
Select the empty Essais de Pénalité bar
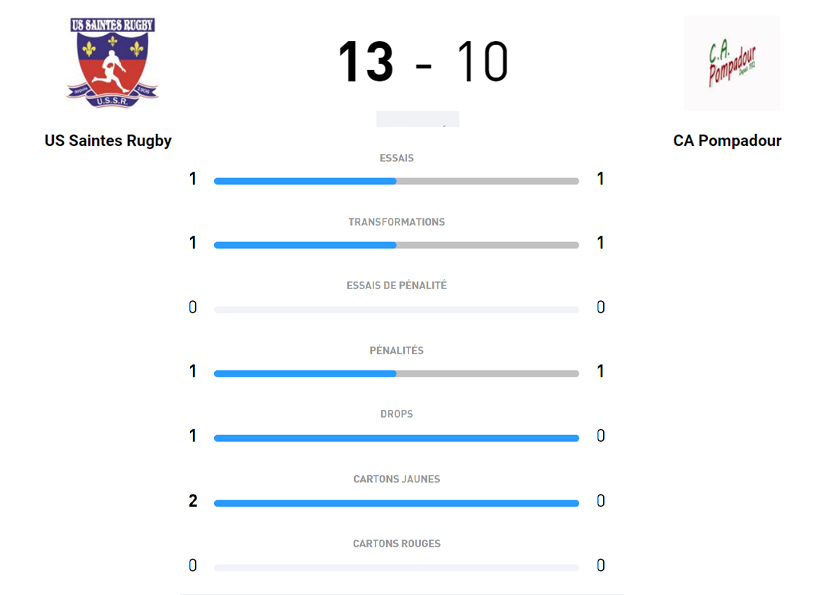pyautogui.click(x=396, y=310)
